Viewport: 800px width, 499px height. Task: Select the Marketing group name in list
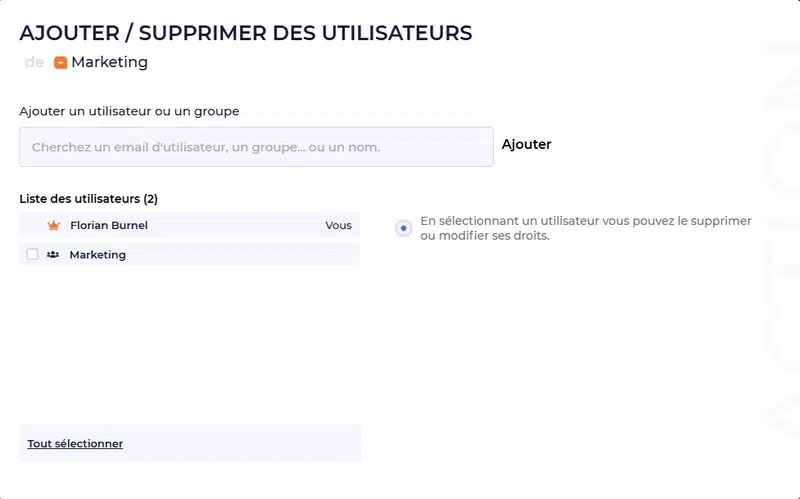tap(97, 255)
